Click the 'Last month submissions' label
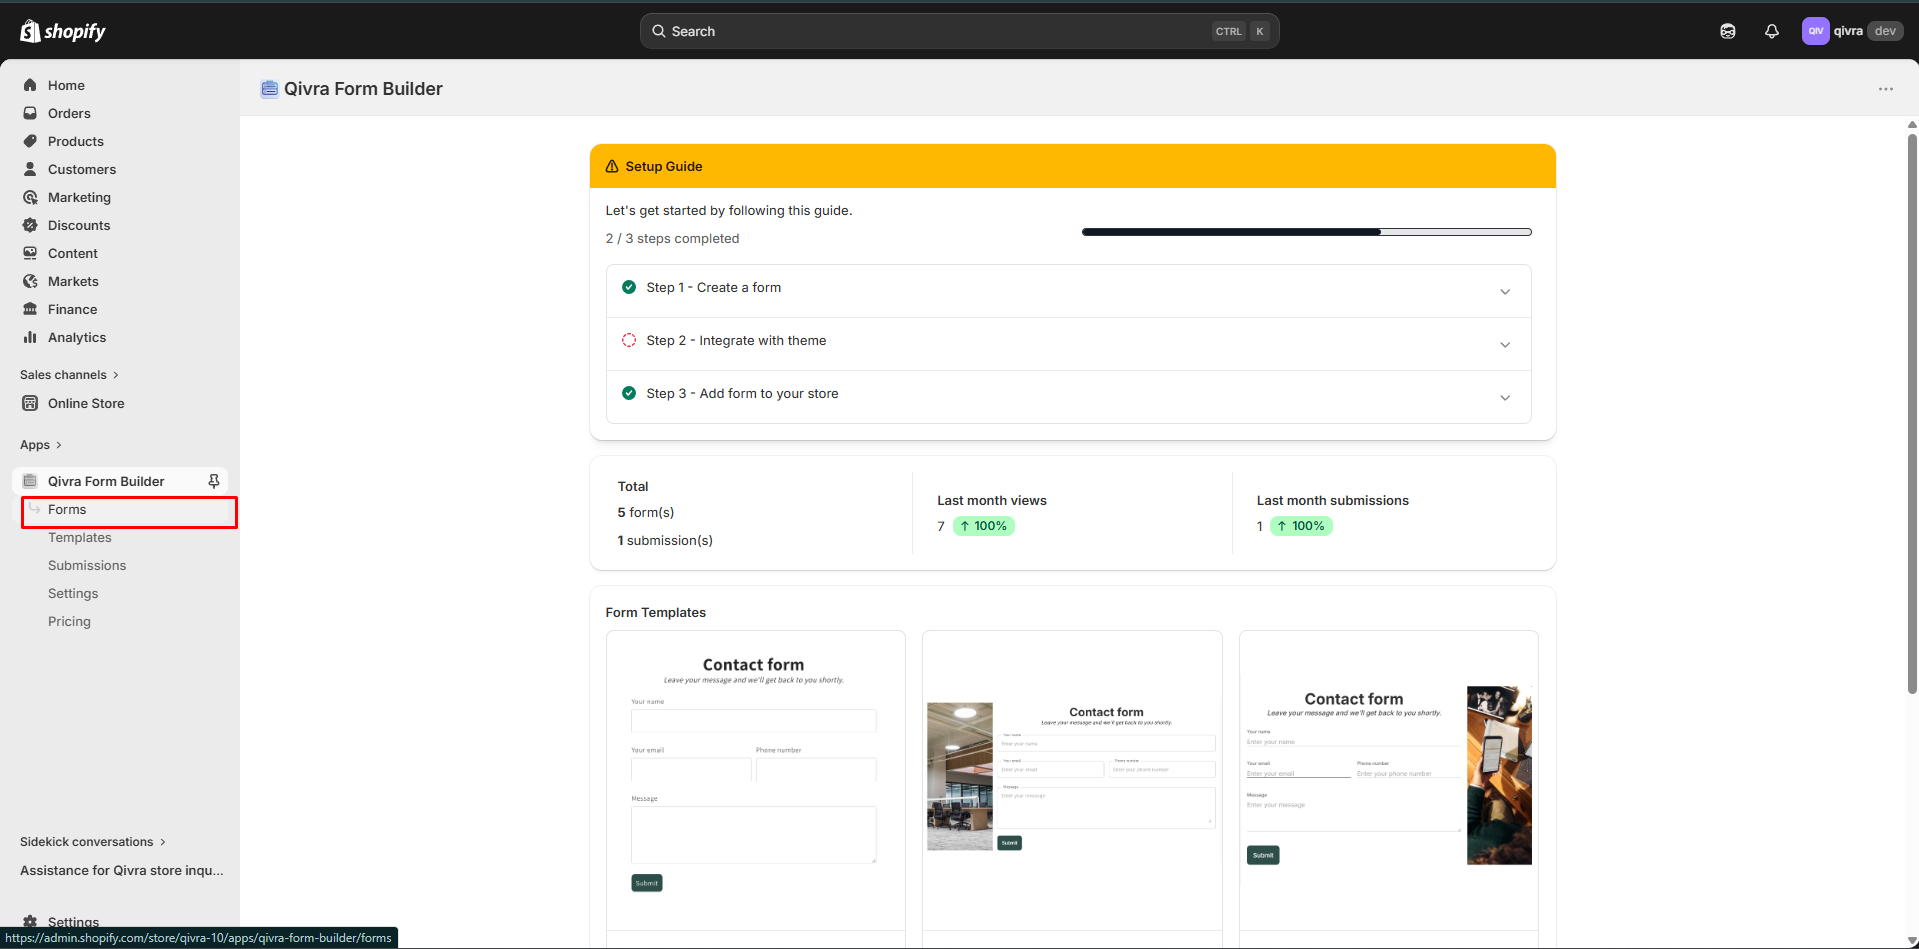The width and height of the screenshot is (1919, 949). click(x=1333, y=500)
